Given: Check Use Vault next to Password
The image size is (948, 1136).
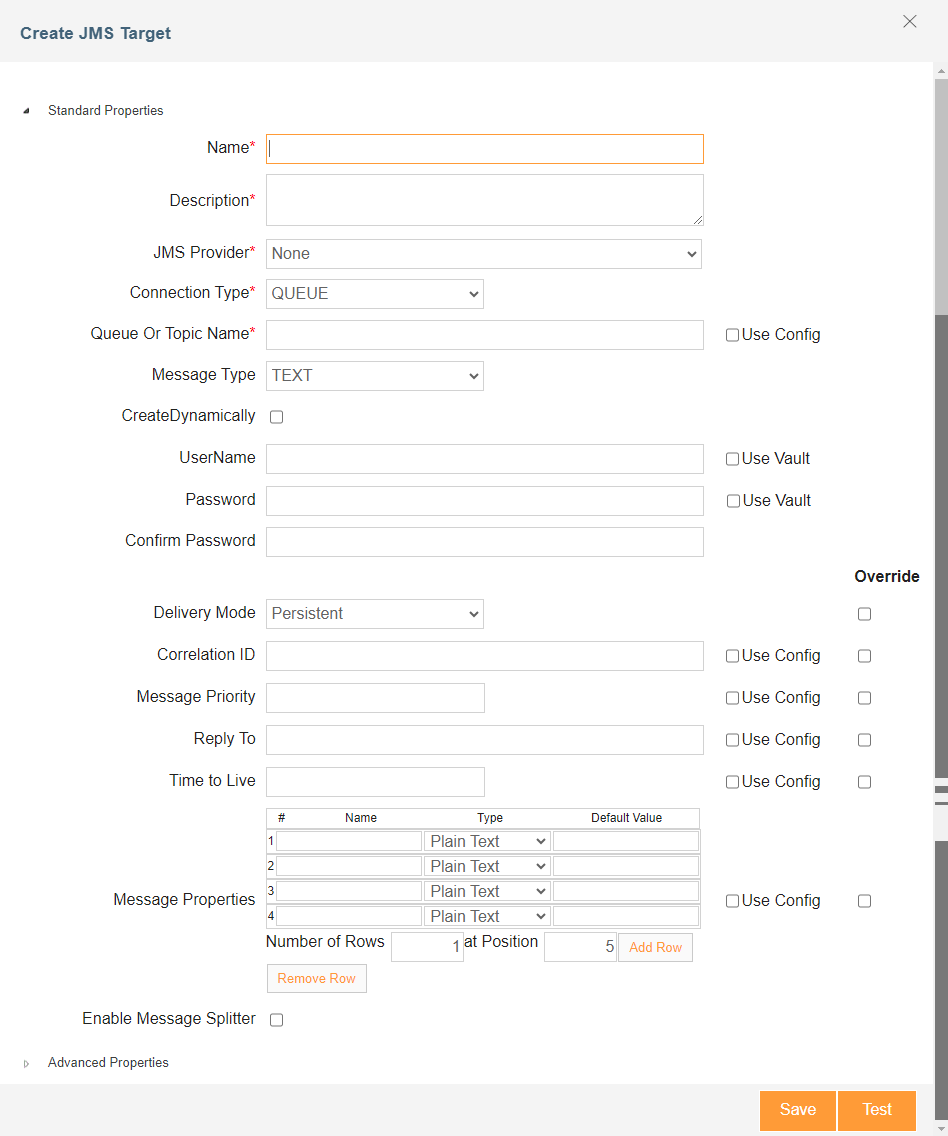Looking at the screenshot, I should pos(733,501).
